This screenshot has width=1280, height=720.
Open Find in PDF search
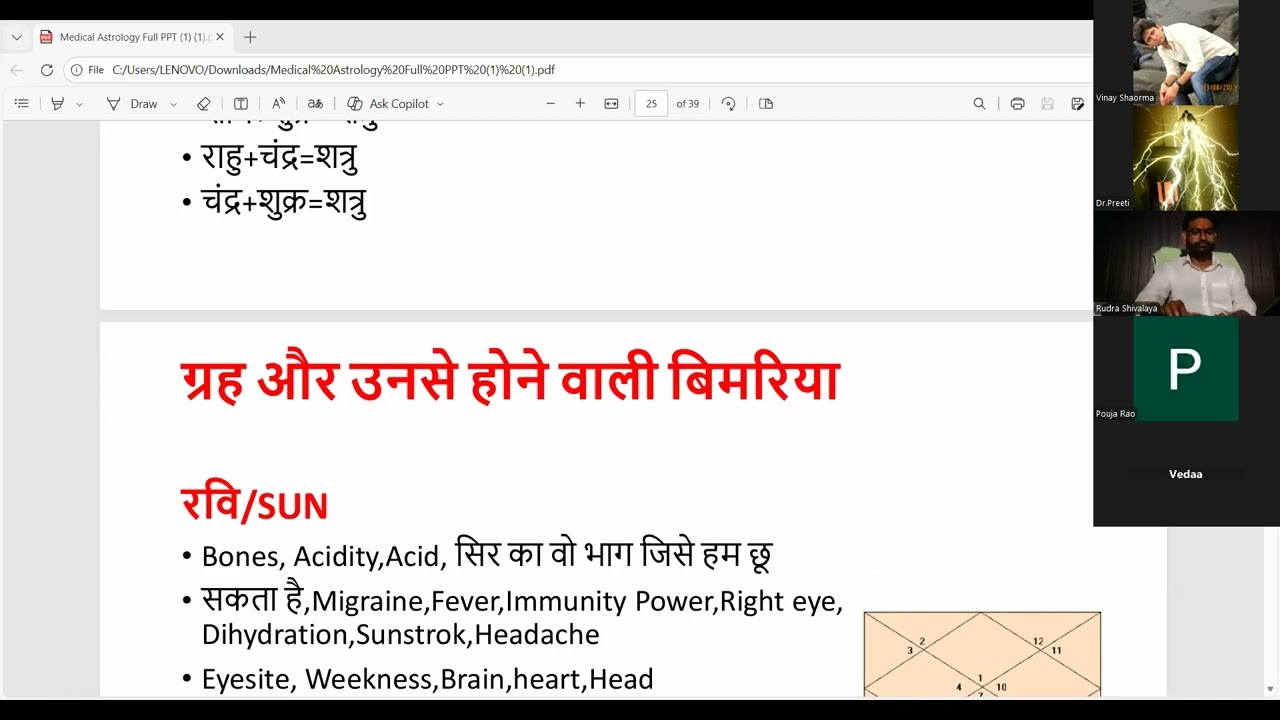(x=979, y=104)
